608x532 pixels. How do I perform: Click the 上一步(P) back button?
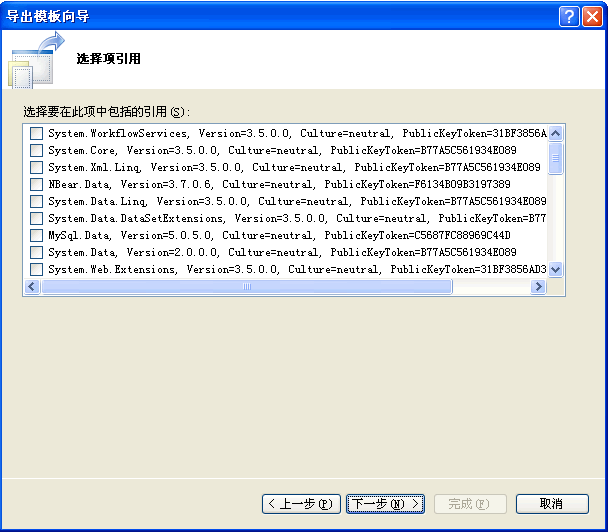click(301, 504)
